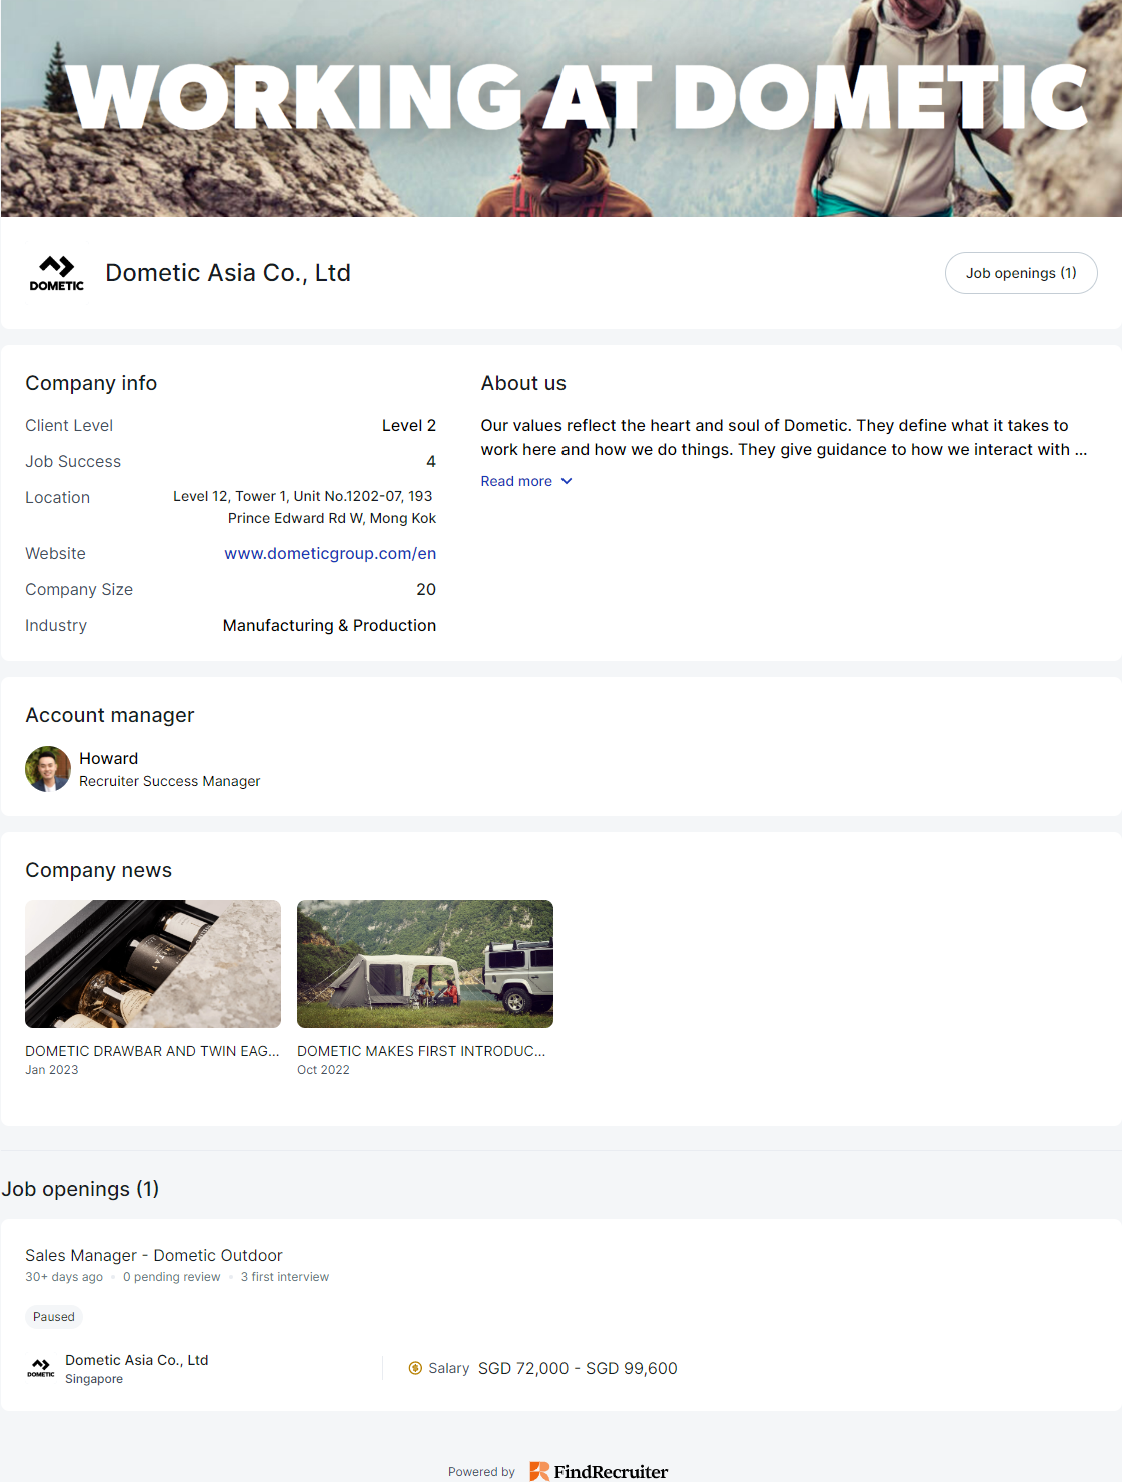
Task: Open DOMETIC DRAWBAR AND TWIN EAG... headline
Action: [x=152, y=1051]
